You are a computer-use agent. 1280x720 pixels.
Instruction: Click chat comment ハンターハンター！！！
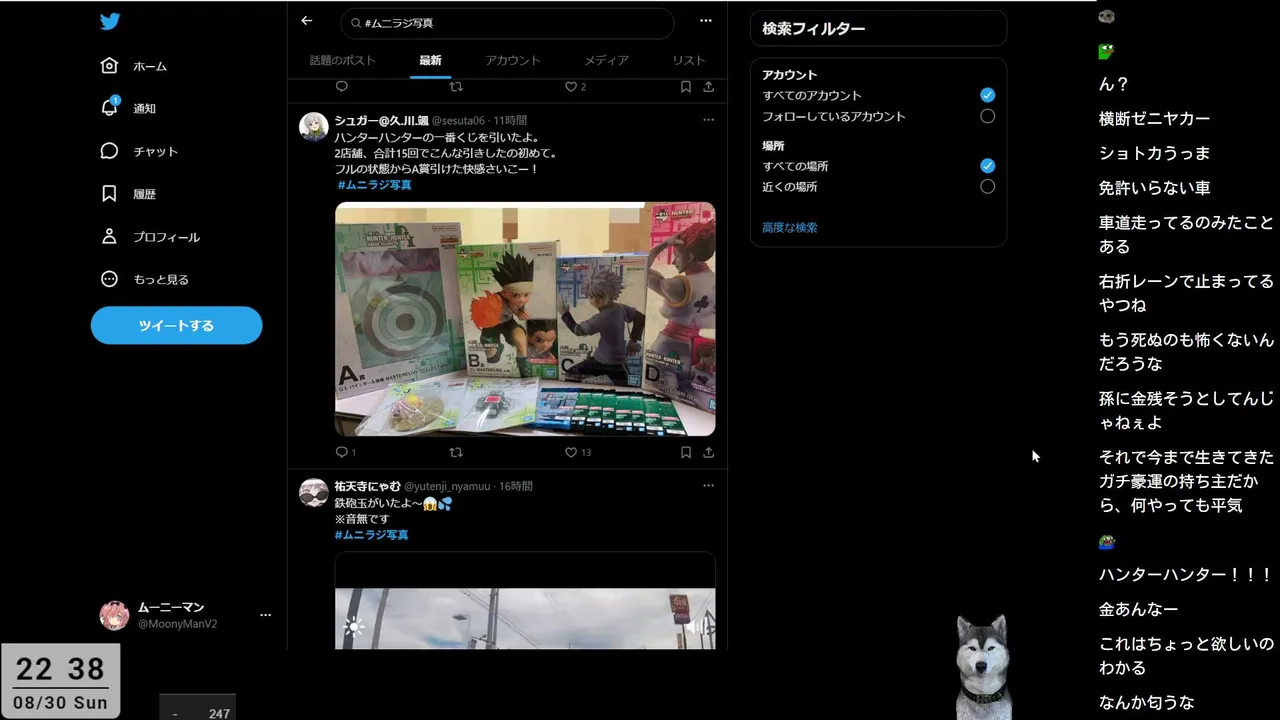[x=1185, y=574]
